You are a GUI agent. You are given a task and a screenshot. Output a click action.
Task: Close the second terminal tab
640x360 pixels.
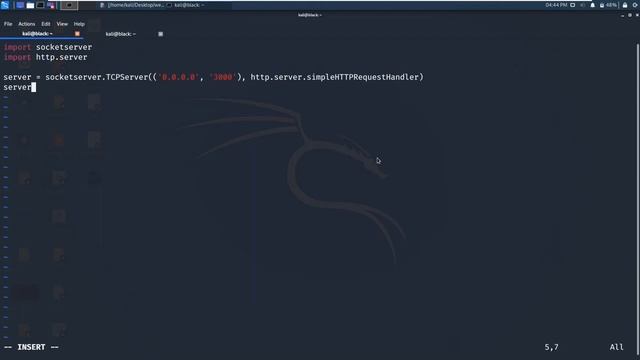(160, 34)
